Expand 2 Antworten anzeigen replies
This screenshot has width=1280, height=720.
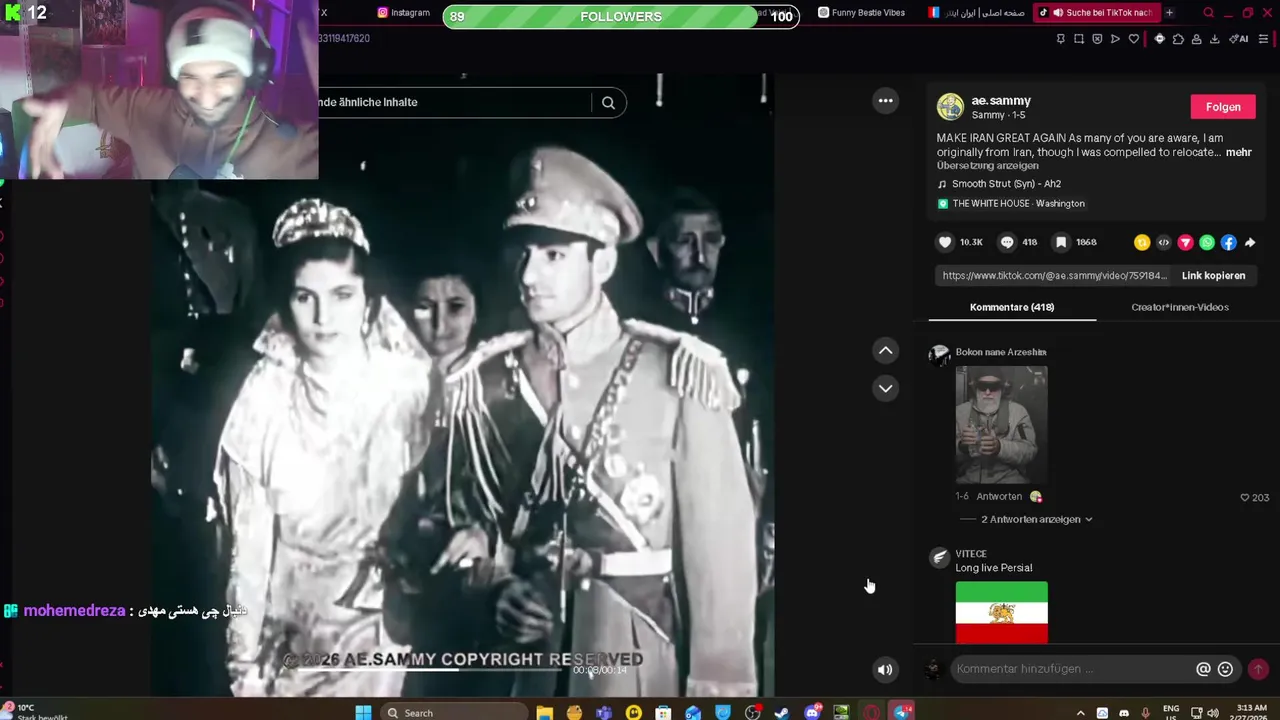1036,519
